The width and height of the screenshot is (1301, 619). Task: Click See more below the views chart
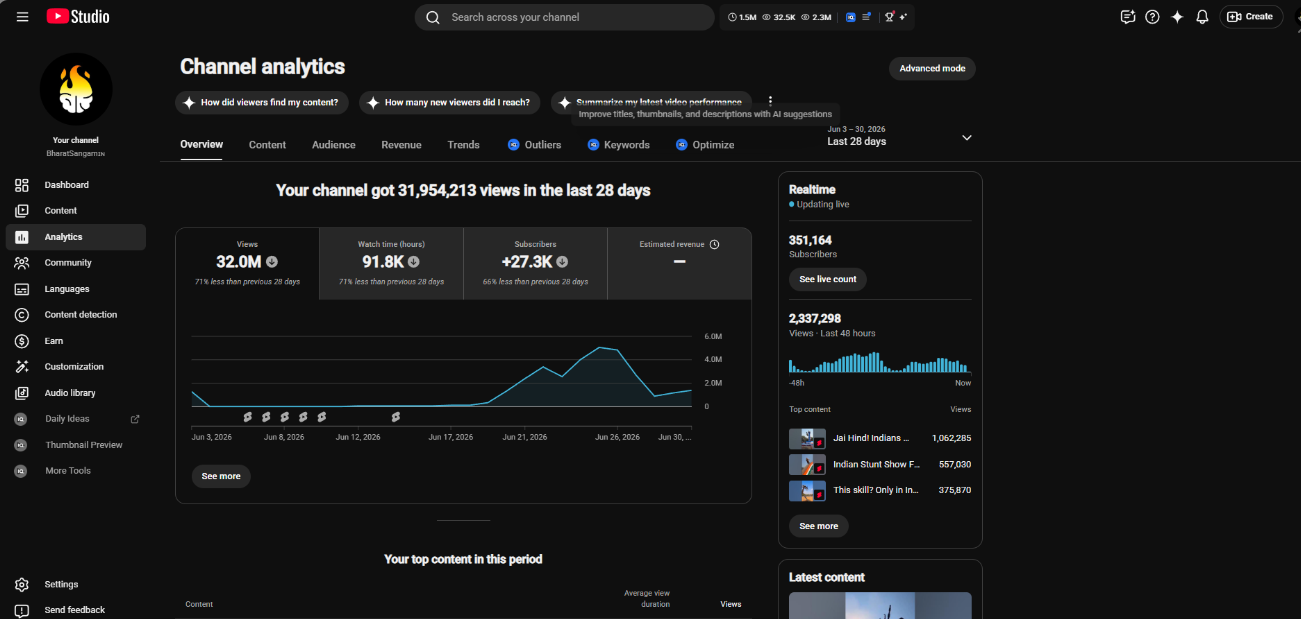(221, 476)
